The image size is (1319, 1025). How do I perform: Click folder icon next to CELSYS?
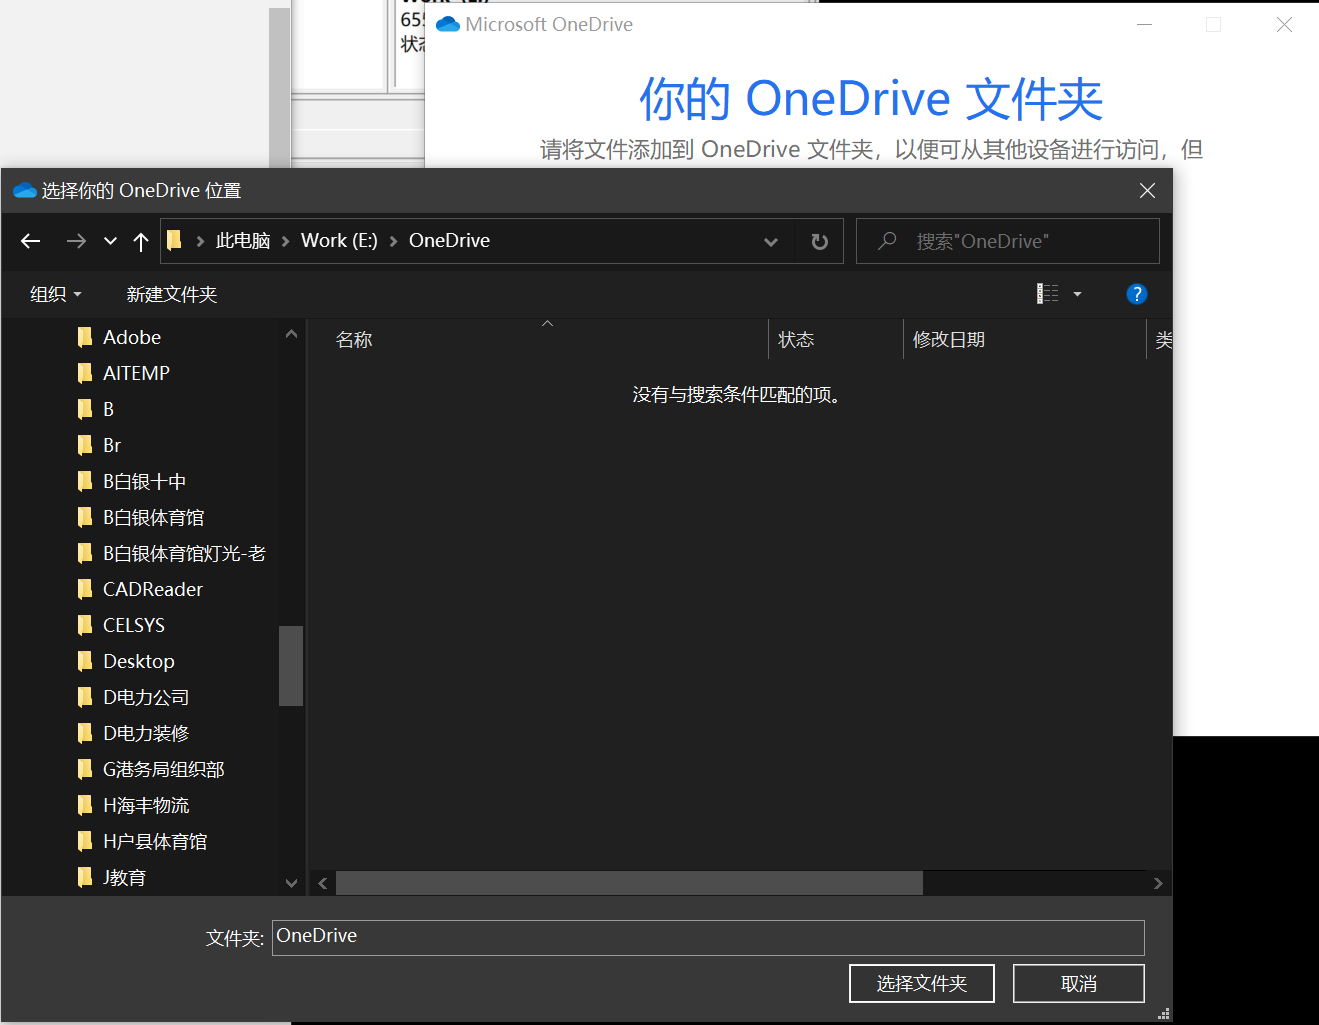tap(85, 625)
